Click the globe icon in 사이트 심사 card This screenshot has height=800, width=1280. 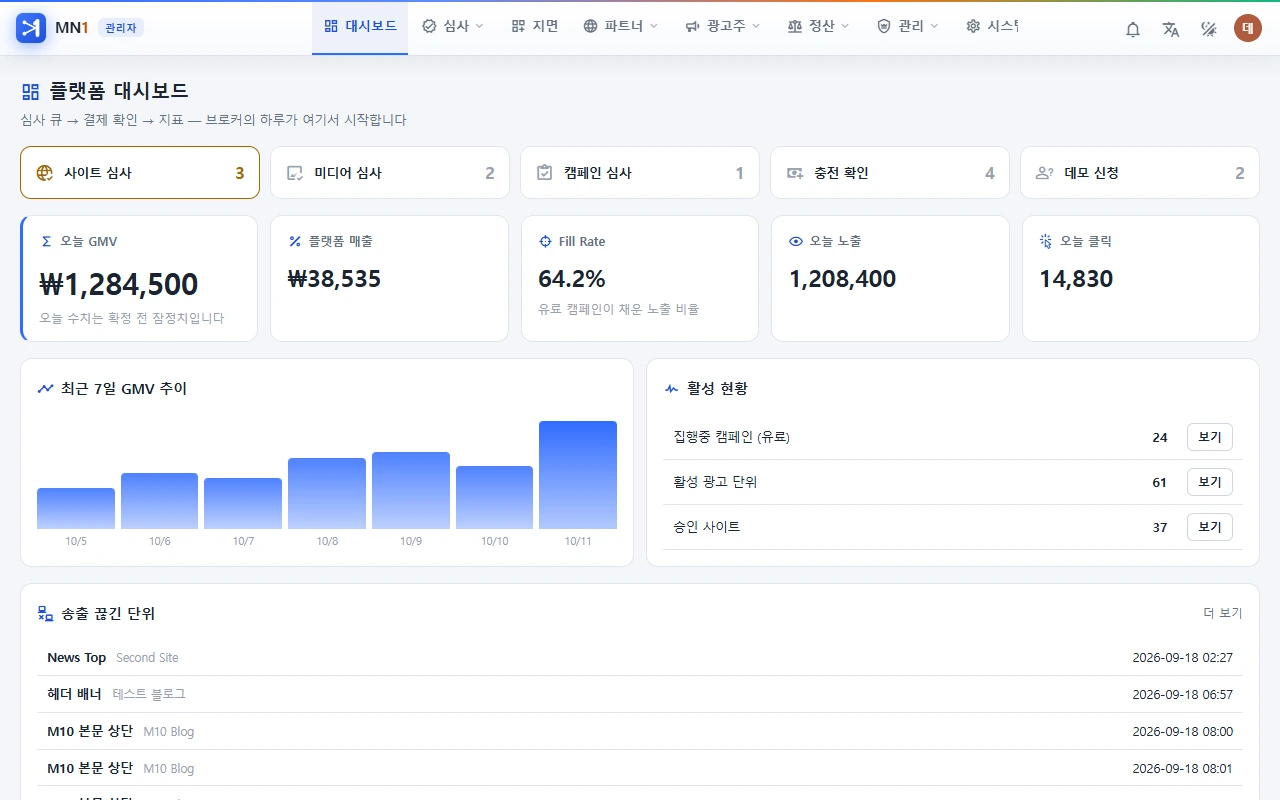[x=44, y=173]
